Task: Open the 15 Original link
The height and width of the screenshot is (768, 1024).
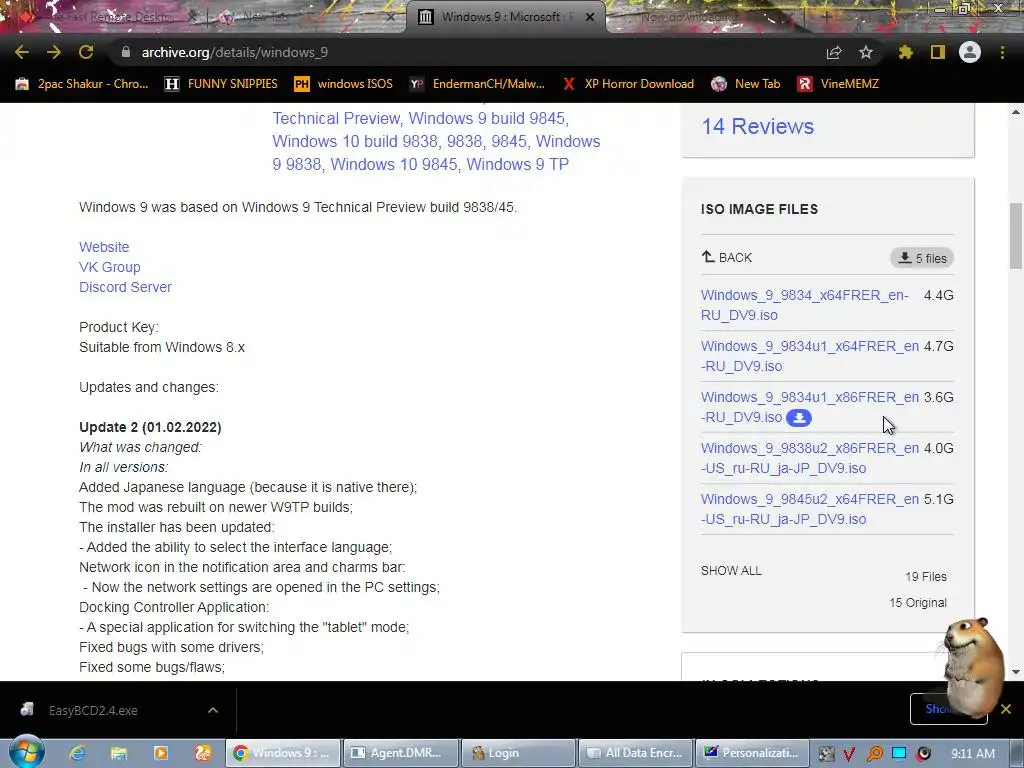Action: pos(918,603)
